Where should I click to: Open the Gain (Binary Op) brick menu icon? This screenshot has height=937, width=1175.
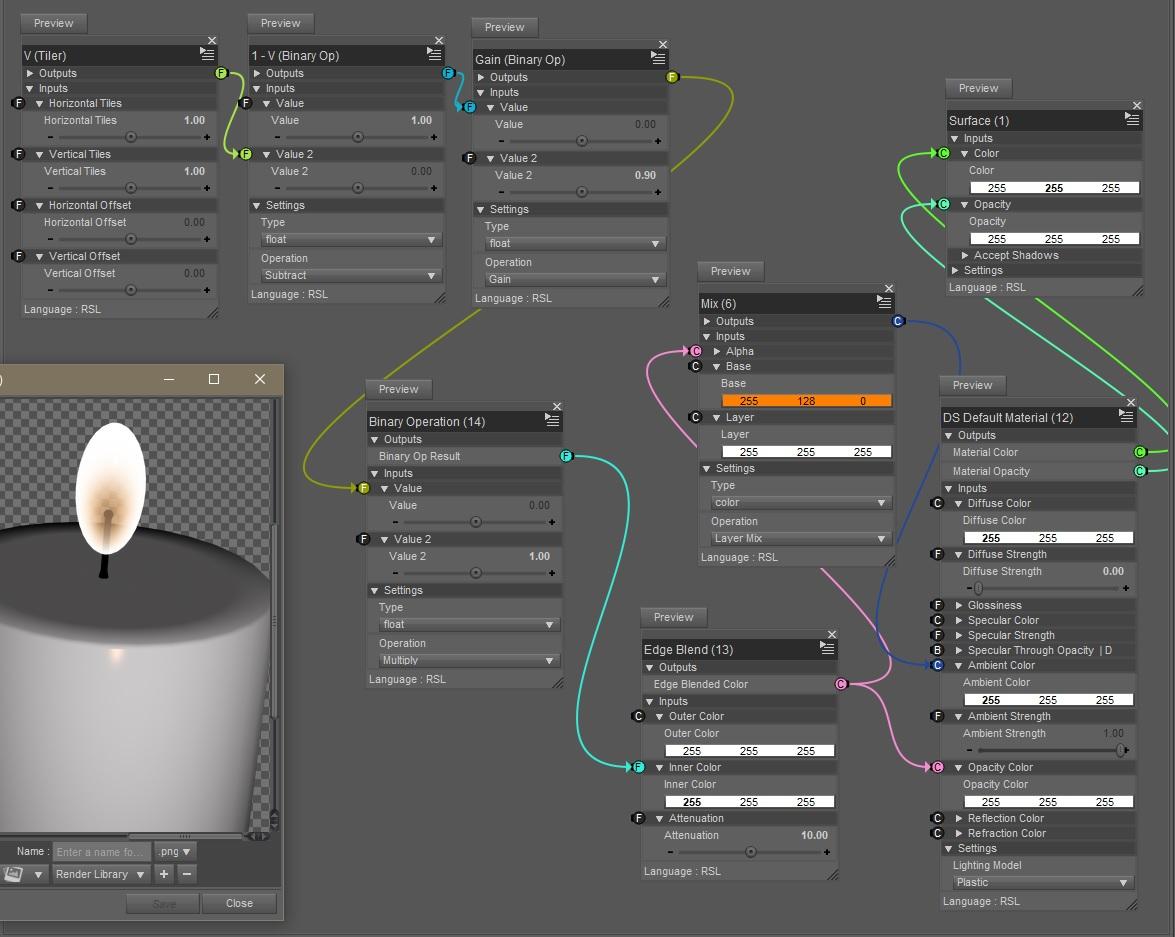pyautogui.click(x=658, y=58)
